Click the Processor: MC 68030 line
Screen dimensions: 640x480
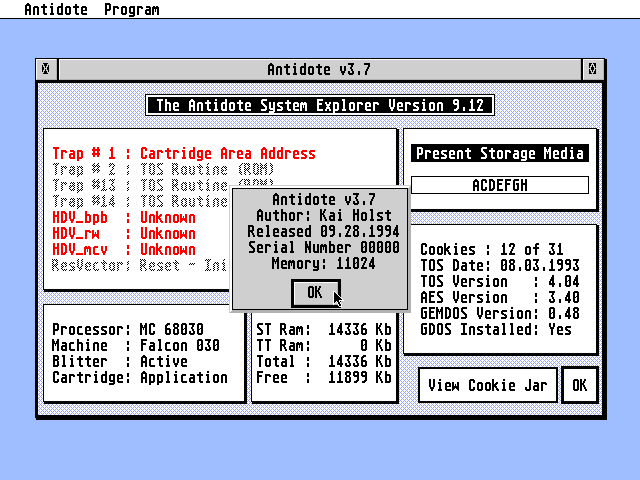coord(128,329)
